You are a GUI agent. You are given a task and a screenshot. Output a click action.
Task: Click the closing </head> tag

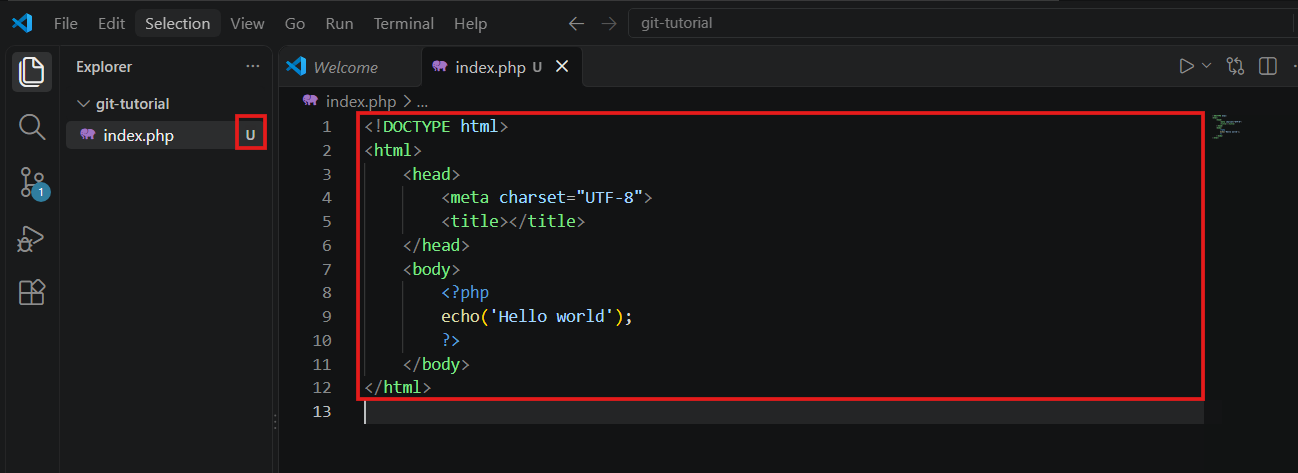tap(436, 245)
